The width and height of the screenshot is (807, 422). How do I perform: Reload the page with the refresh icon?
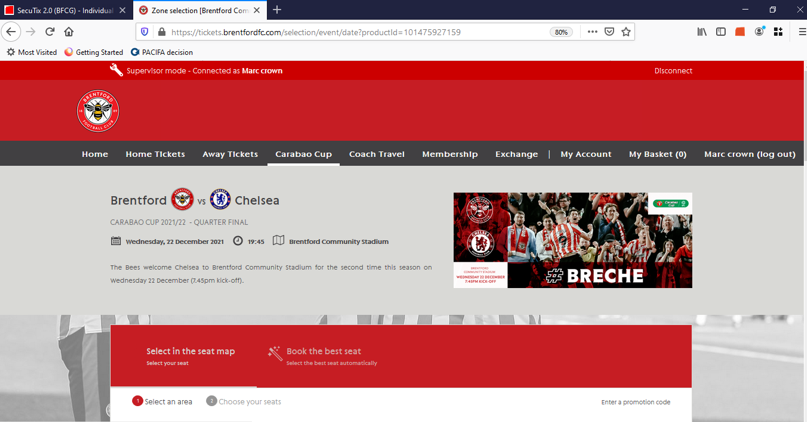point(50,32)
